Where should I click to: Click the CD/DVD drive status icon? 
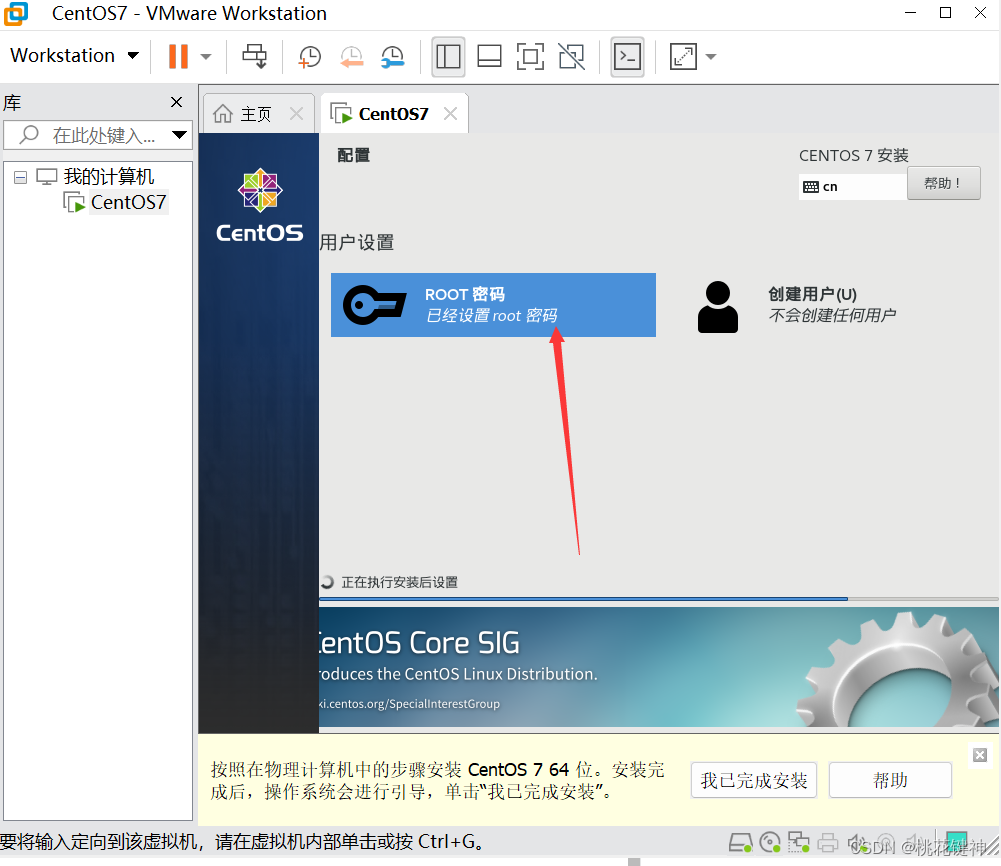(x=771, y=843)
